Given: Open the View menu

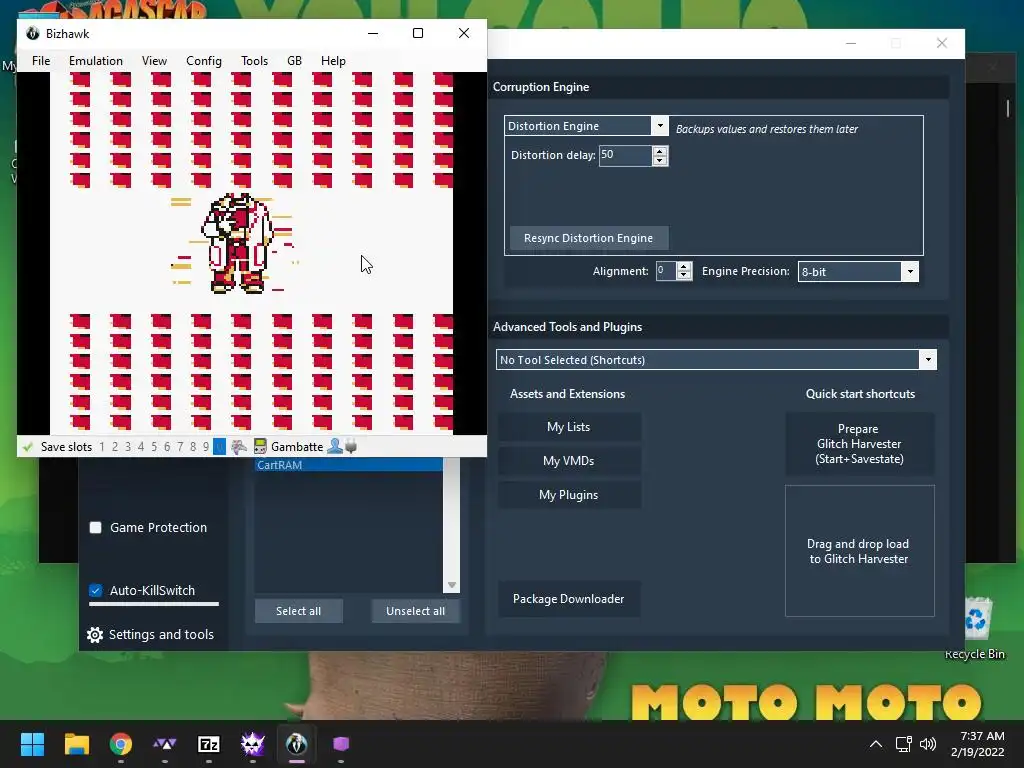Looking at the screenshot, I should pyautogui.click(x=154, y=61).
